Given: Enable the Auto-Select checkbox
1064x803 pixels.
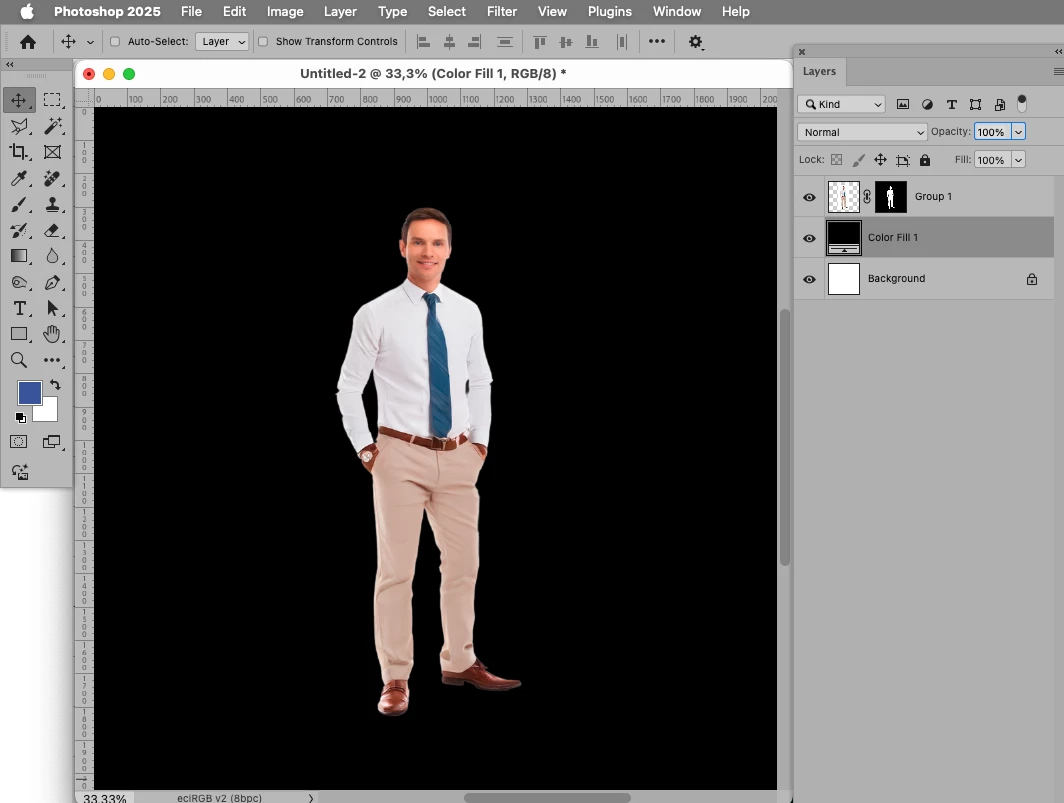Looking at the screenshot, I should (x=115, y=42).
